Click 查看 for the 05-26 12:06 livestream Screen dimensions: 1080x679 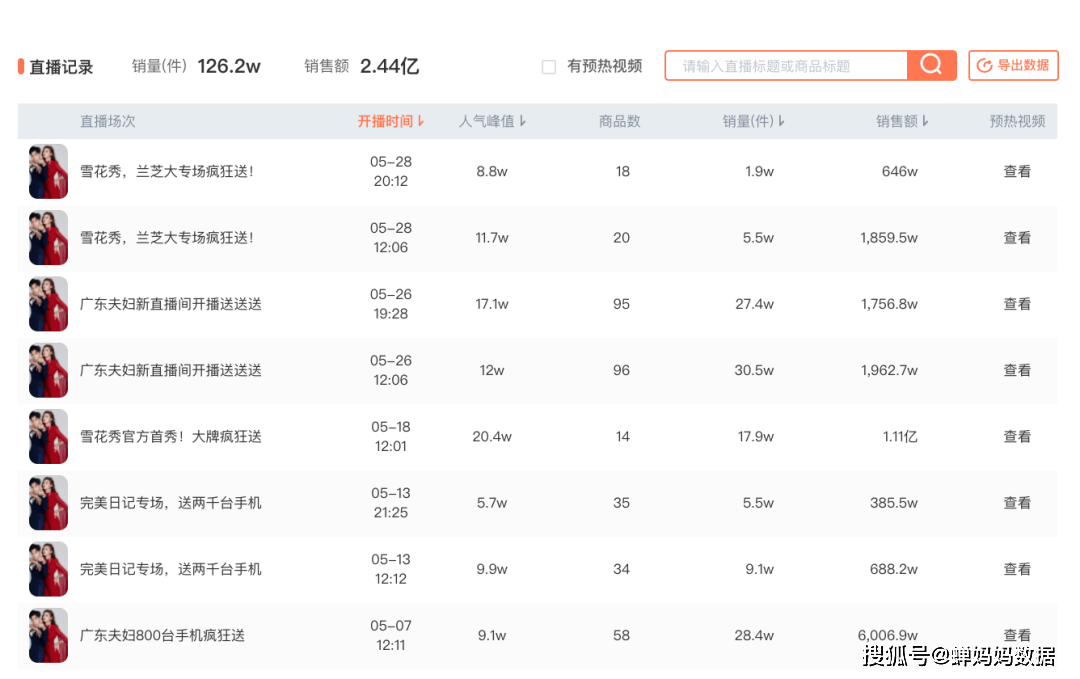click(1016, 370)
